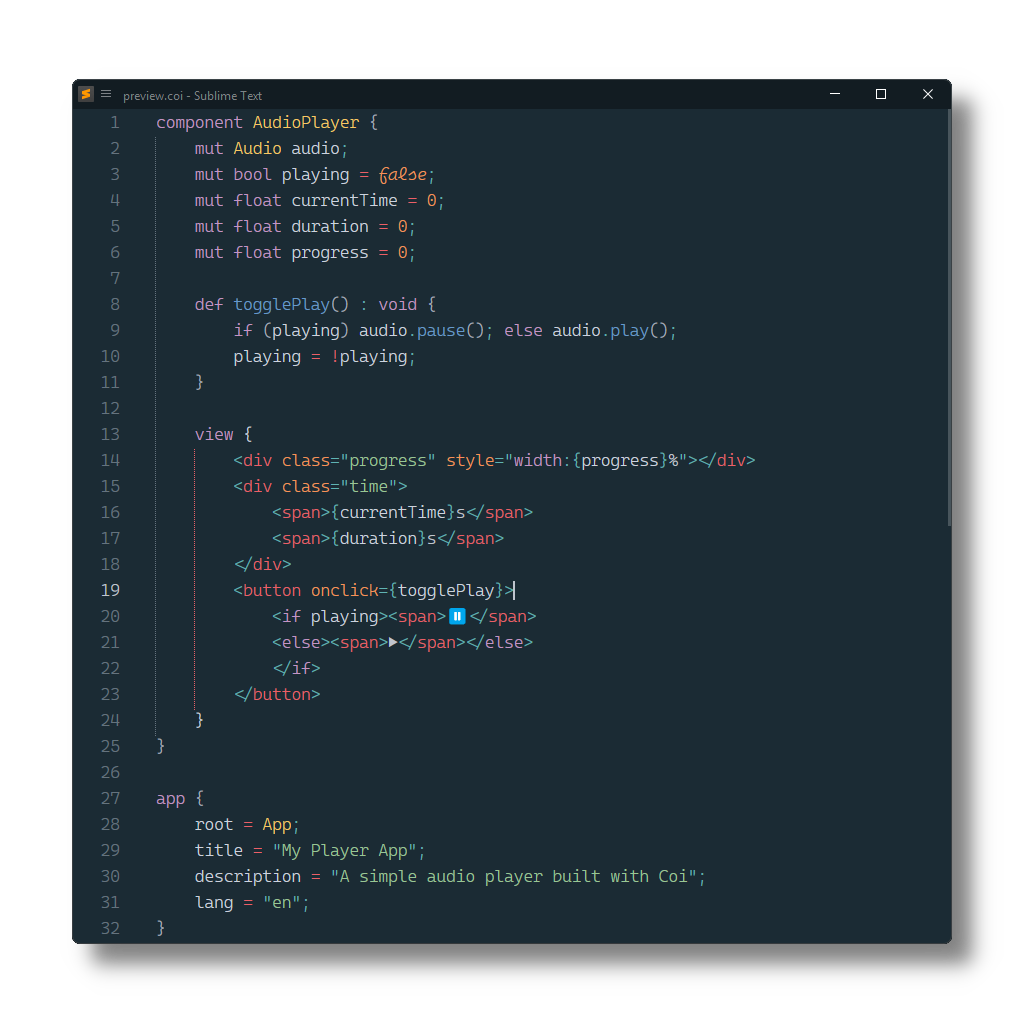Click the 'currentTime' variable declaration on line 4
This screenshot has width=1024, height=1024.
pos(344,200)
